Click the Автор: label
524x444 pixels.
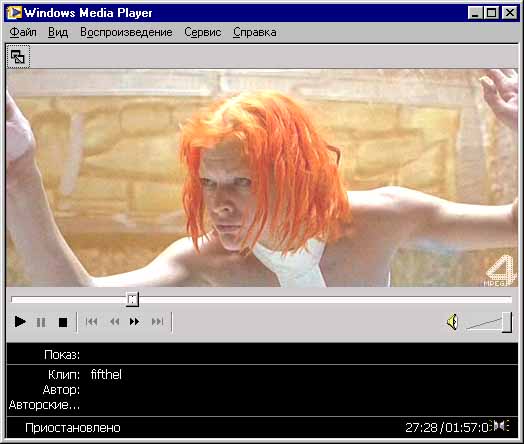point(61,390)
